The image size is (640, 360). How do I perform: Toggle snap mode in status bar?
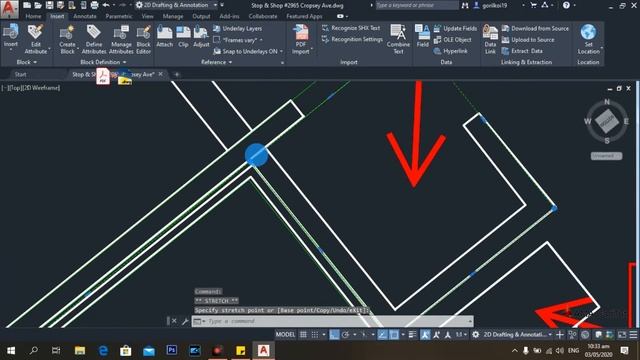[315, 335]
